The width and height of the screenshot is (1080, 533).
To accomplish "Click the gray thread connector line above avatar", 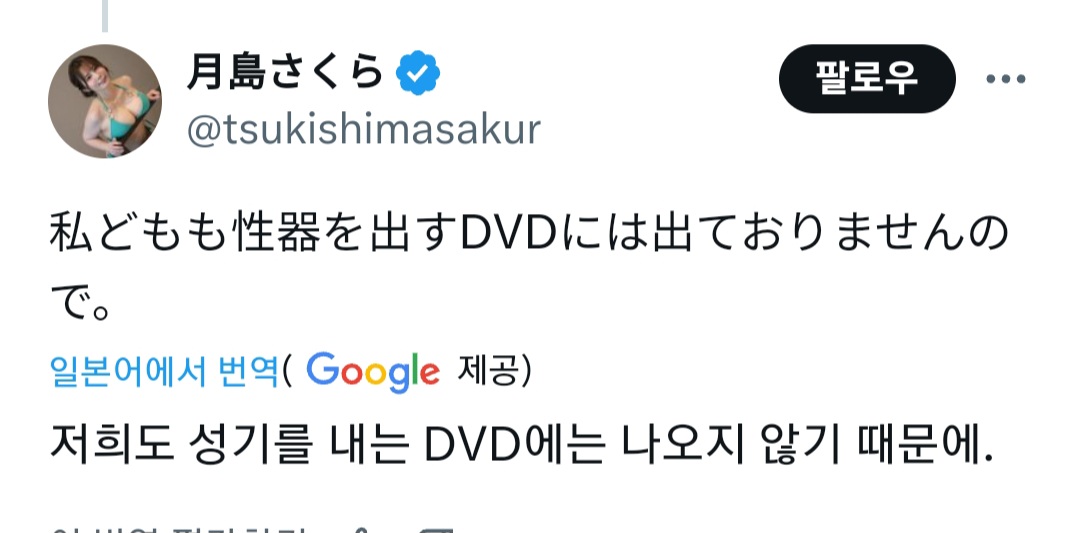I will pyautogui.click(x=105, y=16).
